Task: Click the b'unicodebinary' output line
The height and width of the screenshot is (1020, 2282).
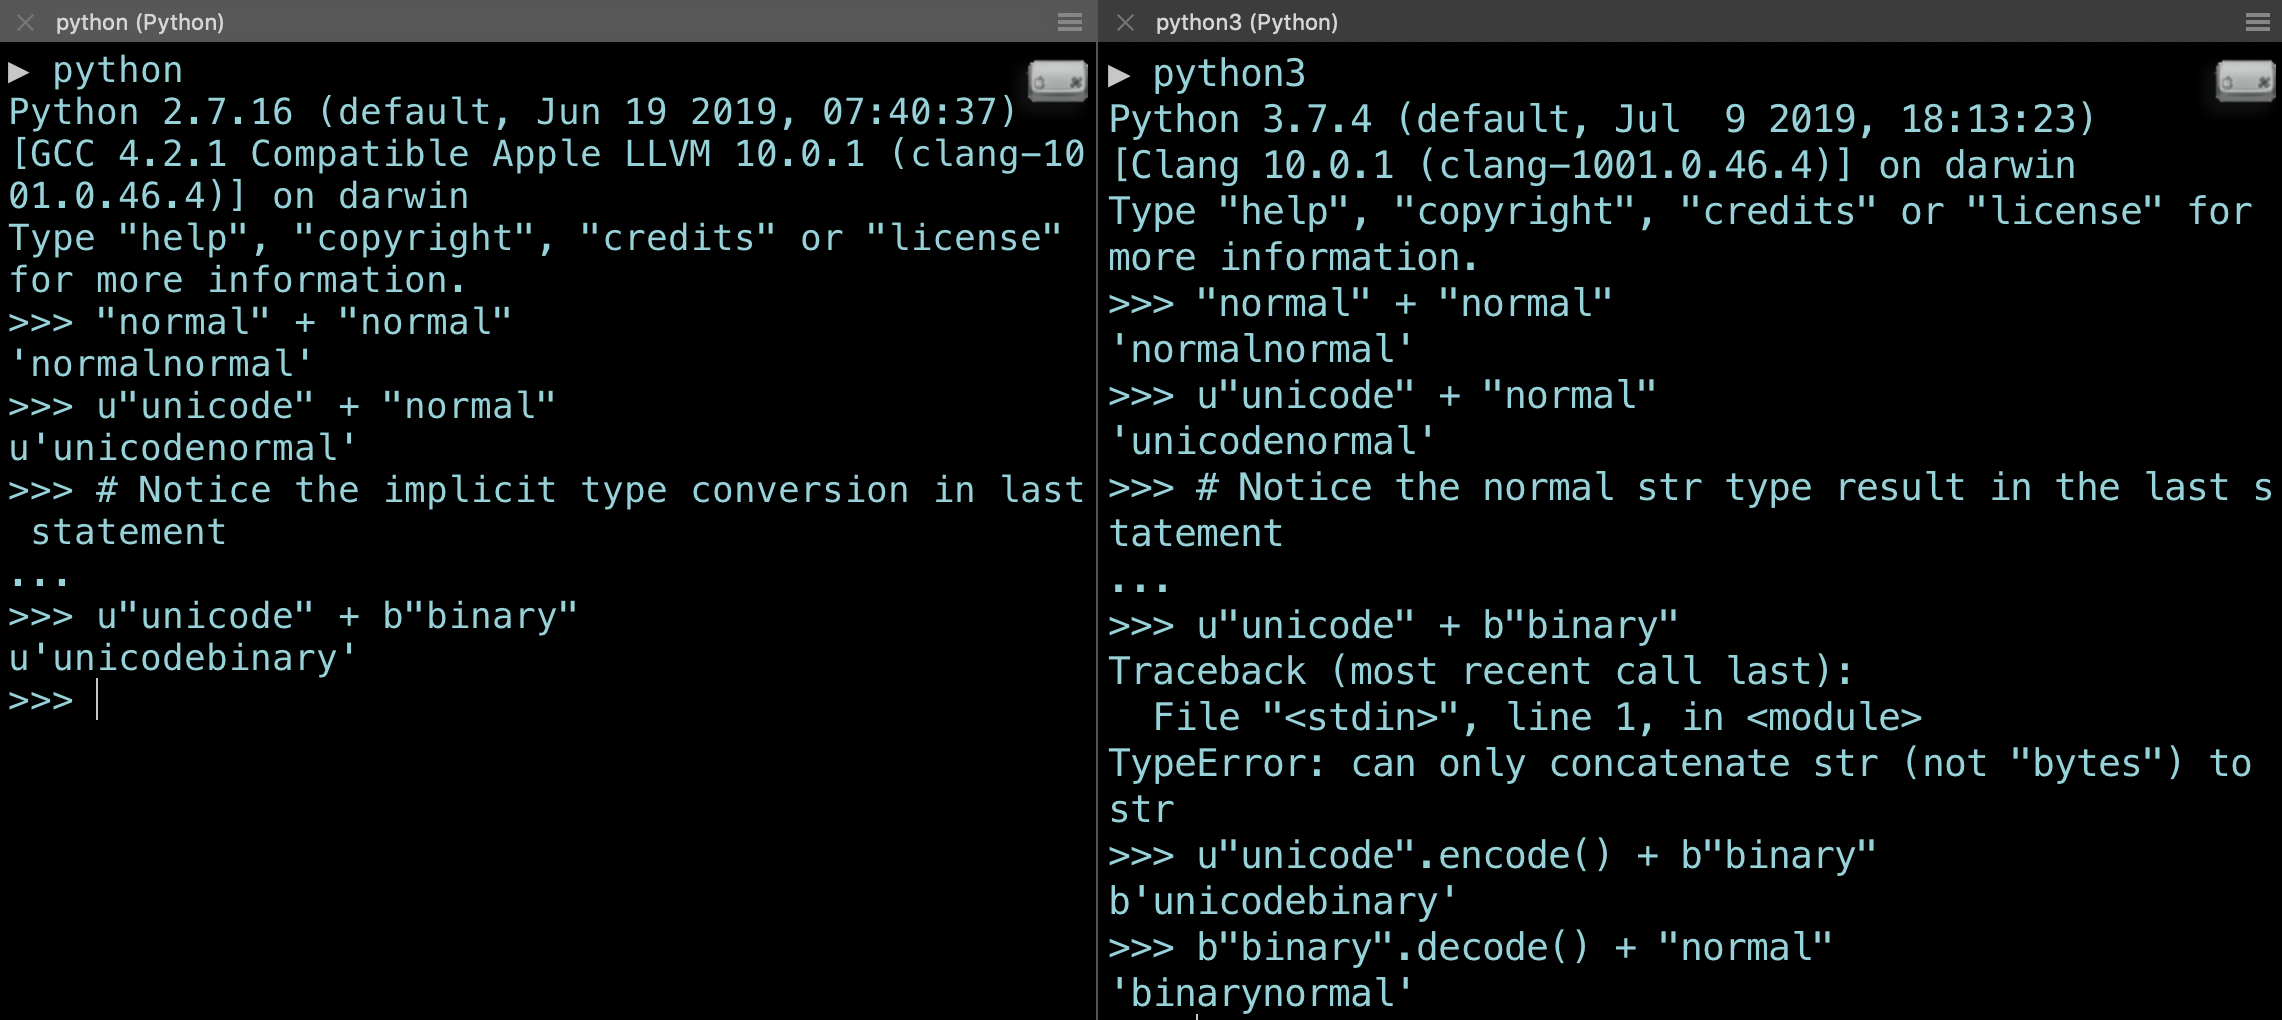Action: [x=1283, y=902]
